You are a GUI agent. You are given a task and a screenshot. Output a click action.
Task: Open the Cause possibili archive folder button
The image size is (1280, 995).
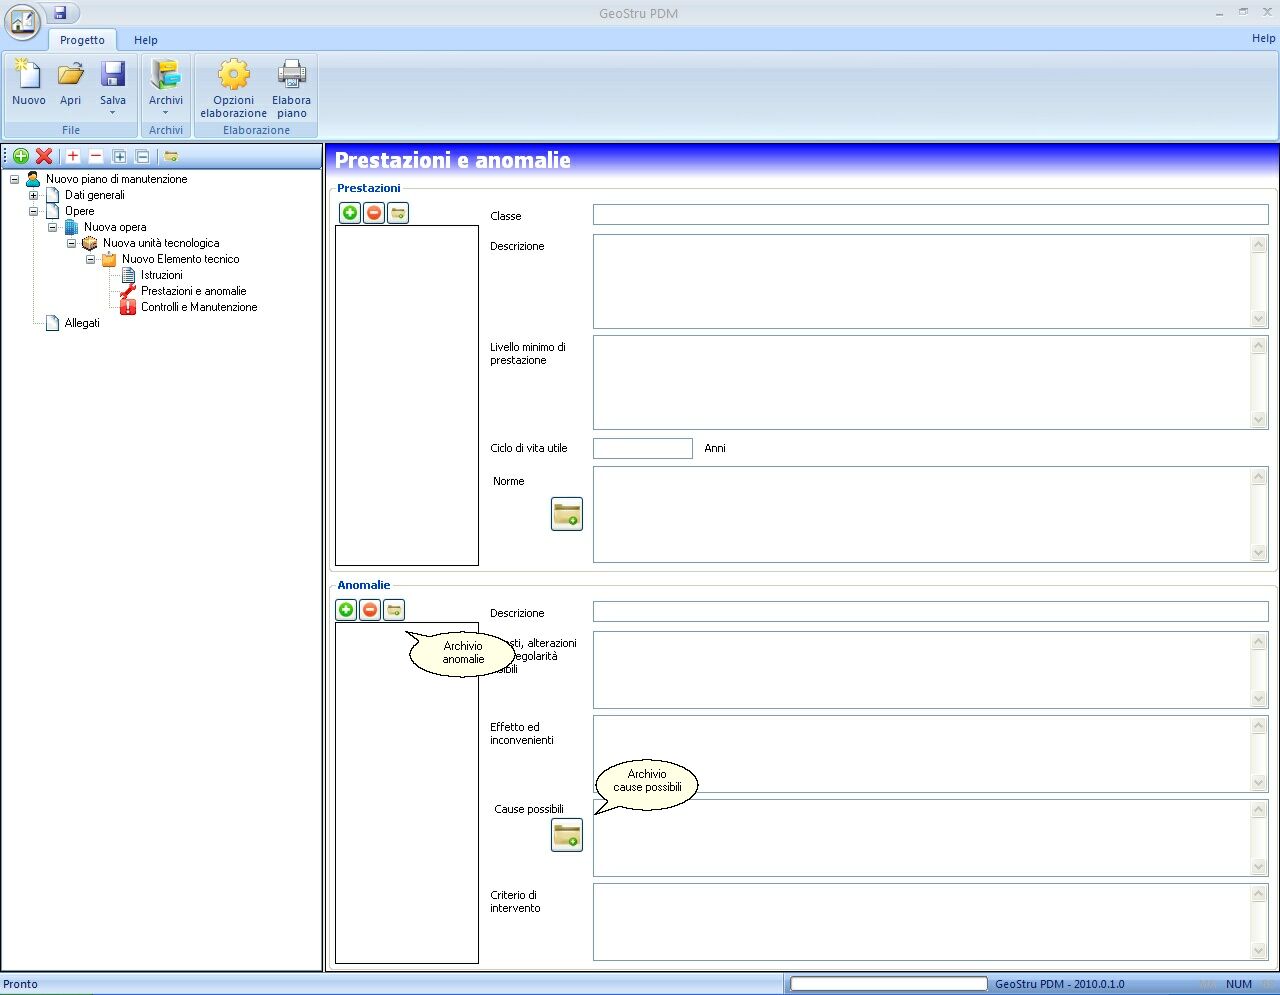(567, 836)
